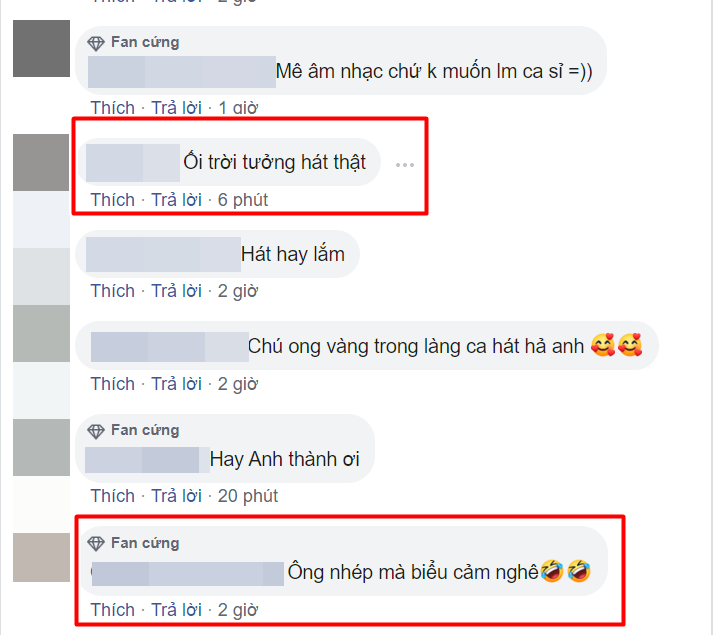This screenshot has width=714, height=635.
Task: Open the three-dot menu beside 'Ối trời tưởng hát thật'
Action: click(x=405, y=165)
